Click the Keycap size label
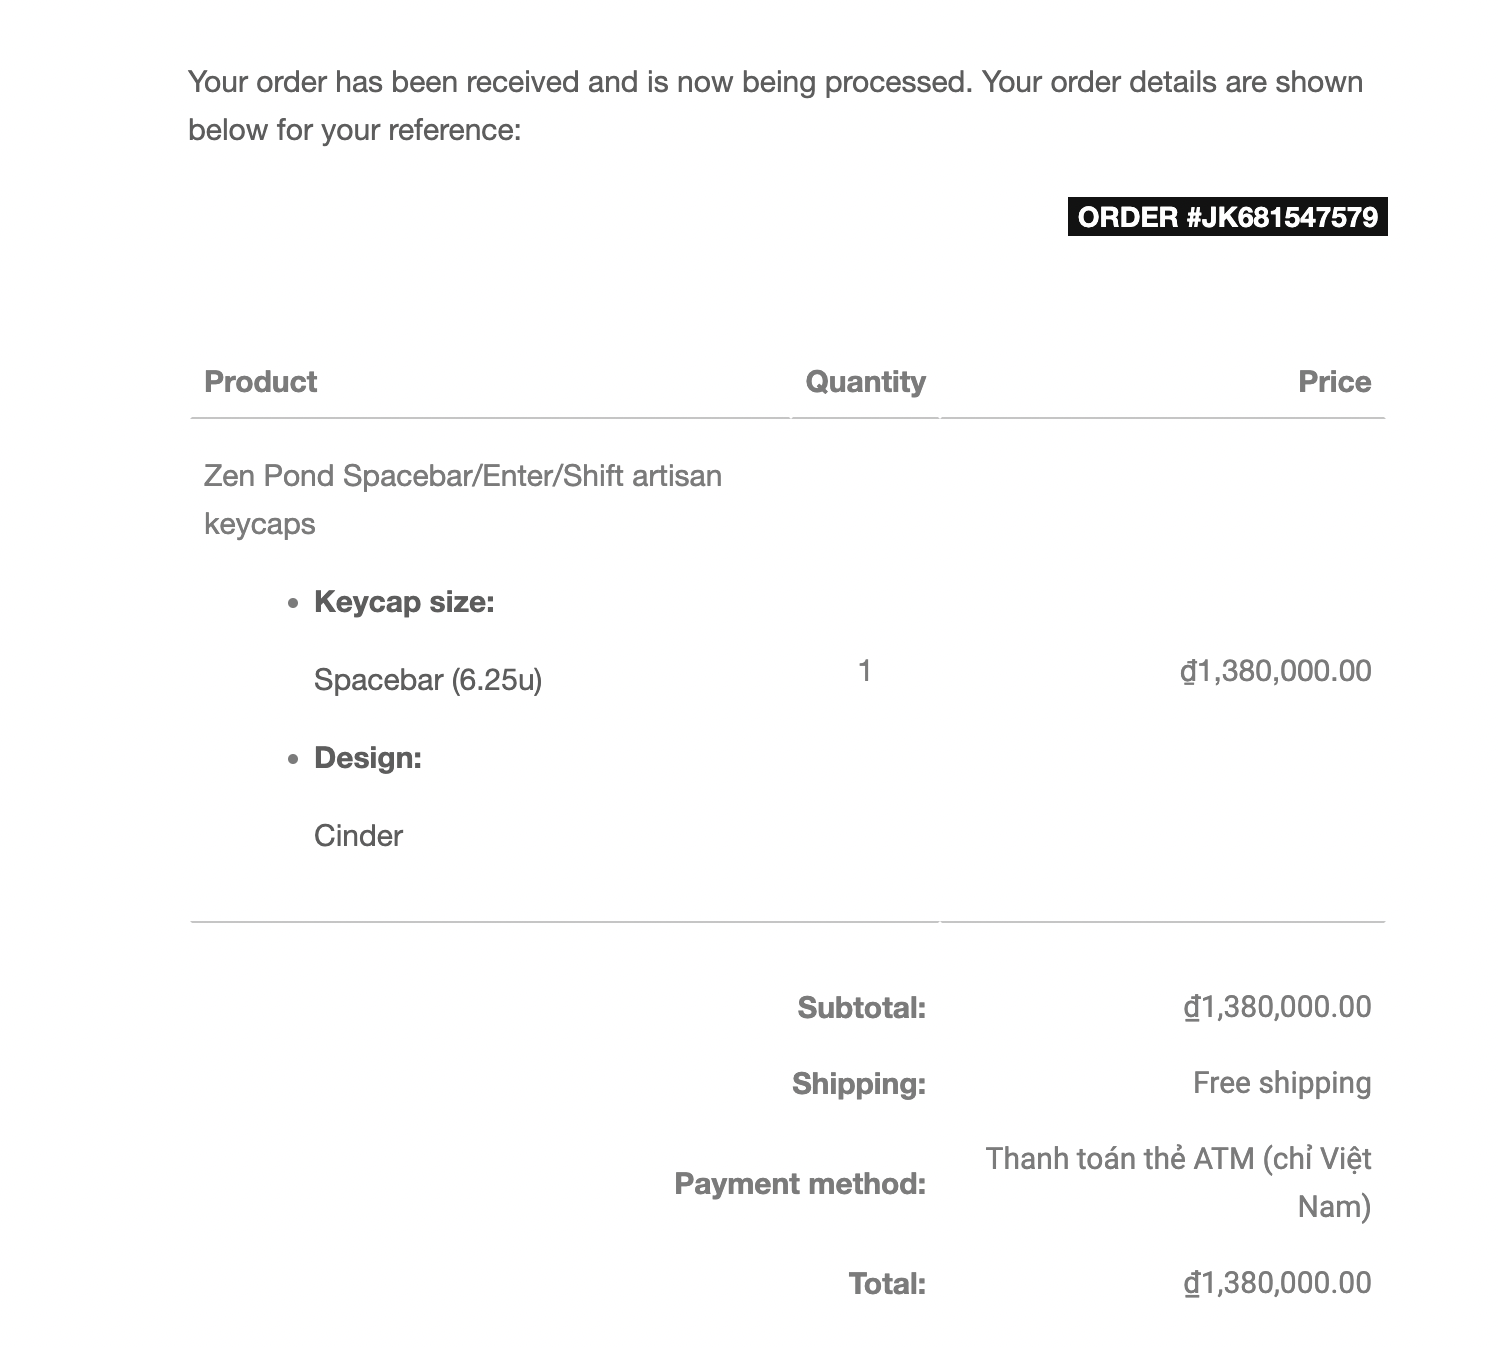 [404, 602]
